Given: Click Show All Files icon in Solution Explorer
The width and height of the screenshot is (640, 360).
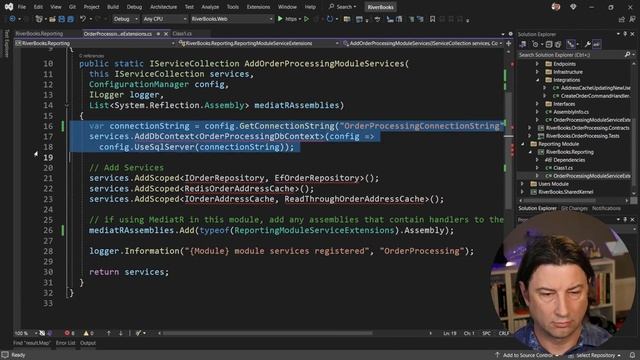Looking at the screenshot, I should 558,44.
